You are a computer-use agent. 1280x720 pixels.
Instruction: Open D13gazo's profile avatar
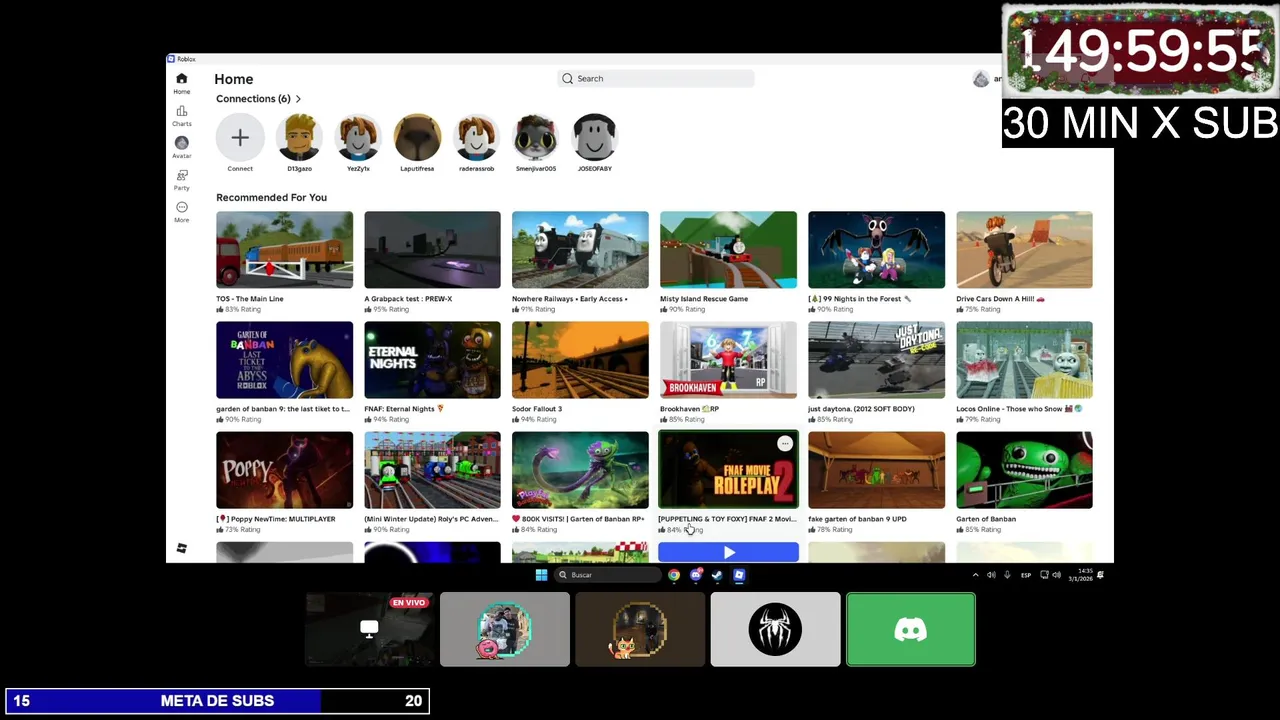pos(299,138)
